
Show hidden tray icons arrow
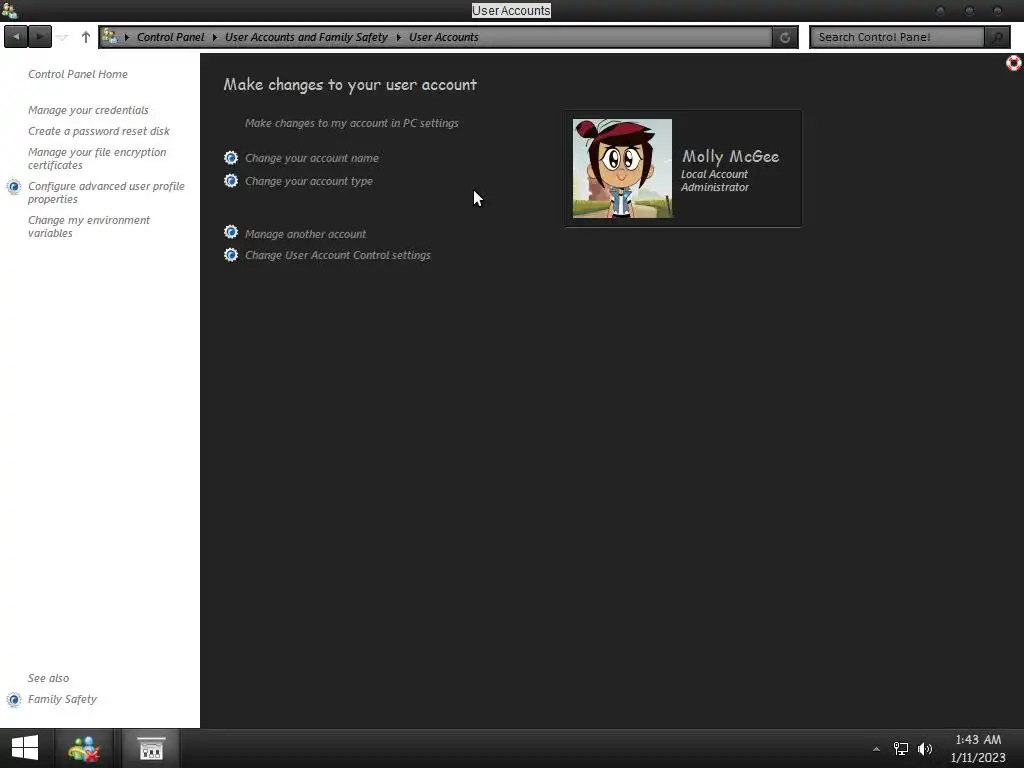(x=876, y=749)
